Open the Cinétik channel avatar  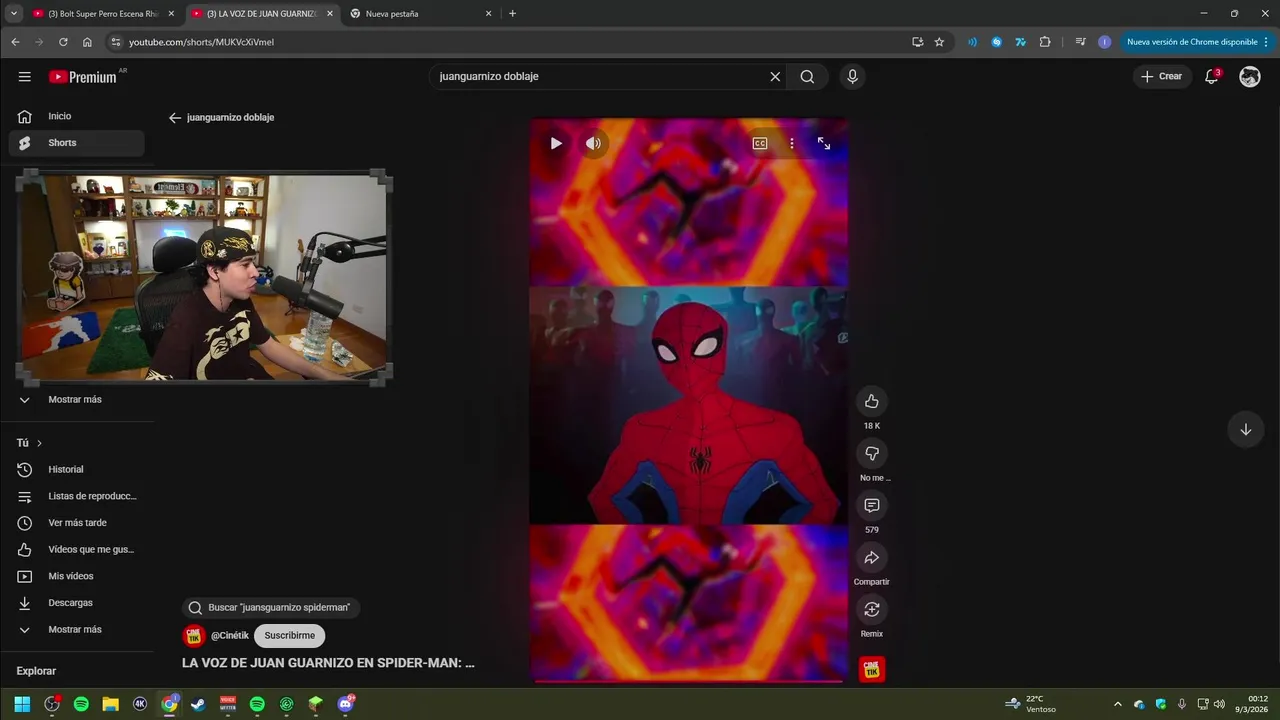click(x=194, y=635)
